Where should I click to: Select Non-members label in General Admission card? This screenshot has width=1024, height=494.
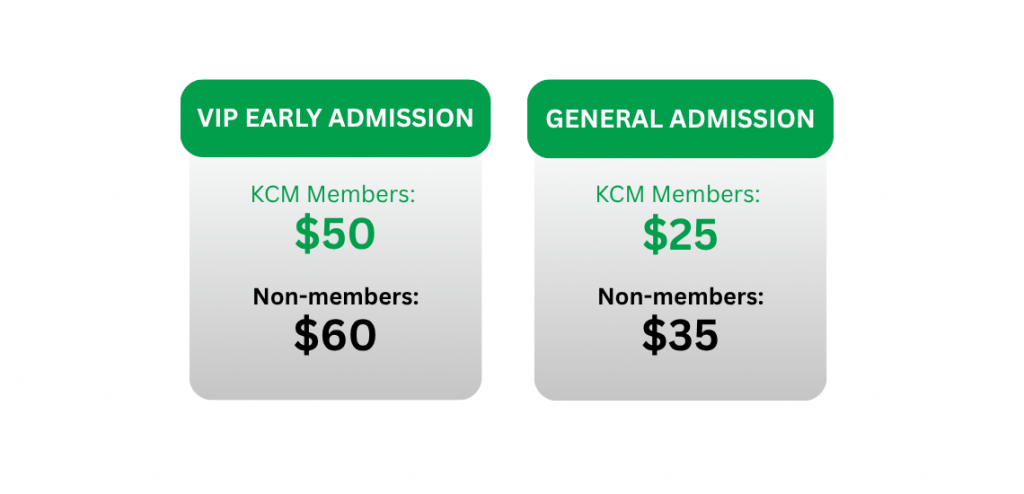pos(680,296)
